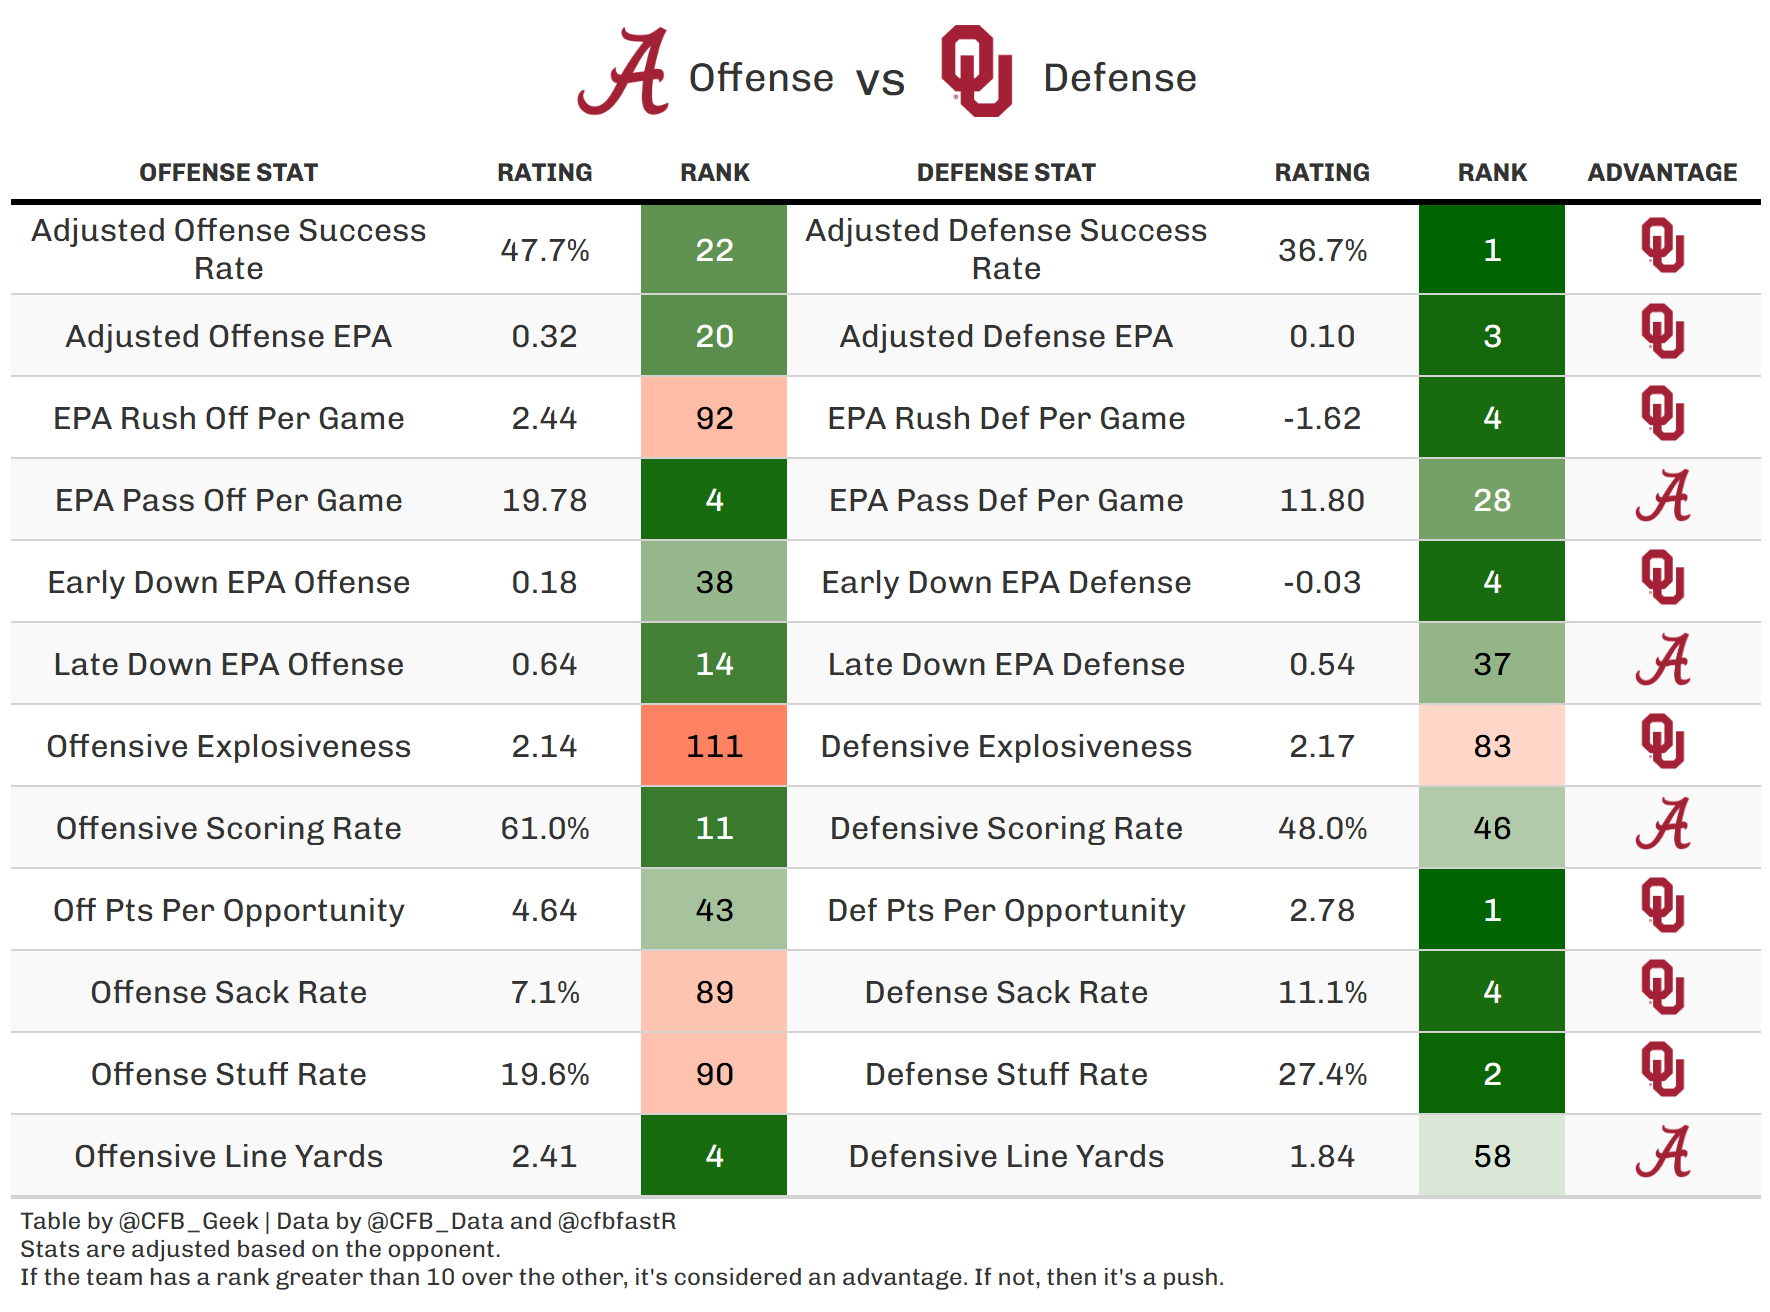Click the OFFENSE STAT column header
Image resolution: width=1770 pixels, height=1312 pixels.
(x=228, y=173)
